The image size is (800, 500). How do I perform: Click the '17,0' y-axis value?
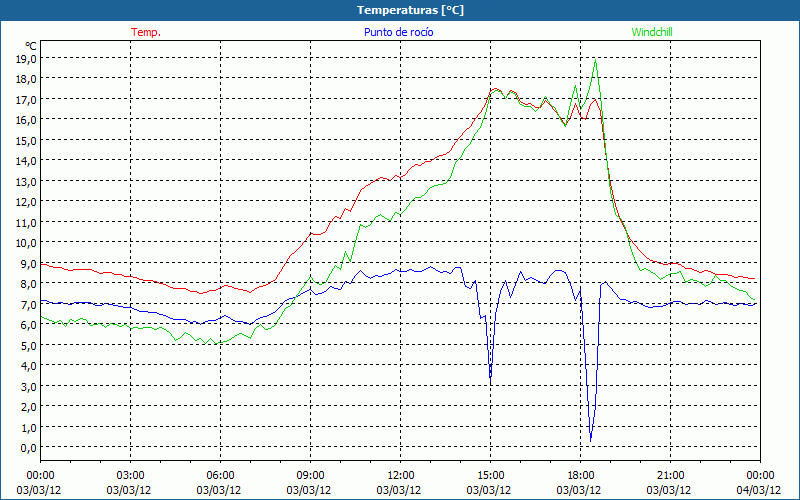[26, 99]
